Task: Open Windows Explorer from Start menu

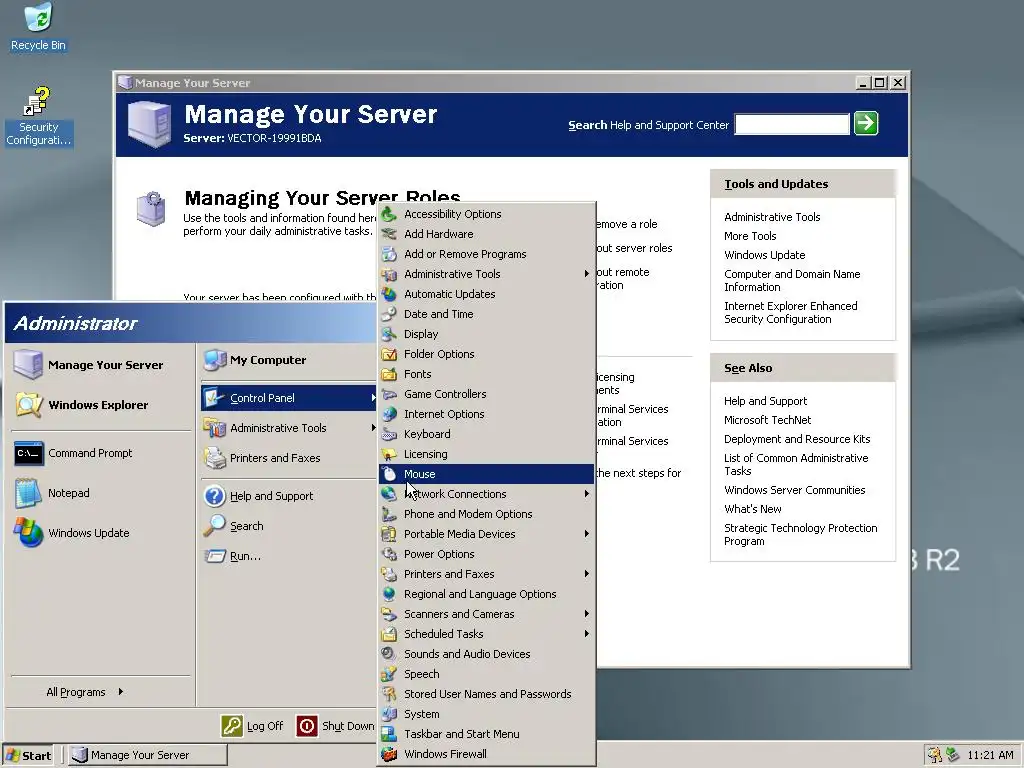Action: [99, 405]
